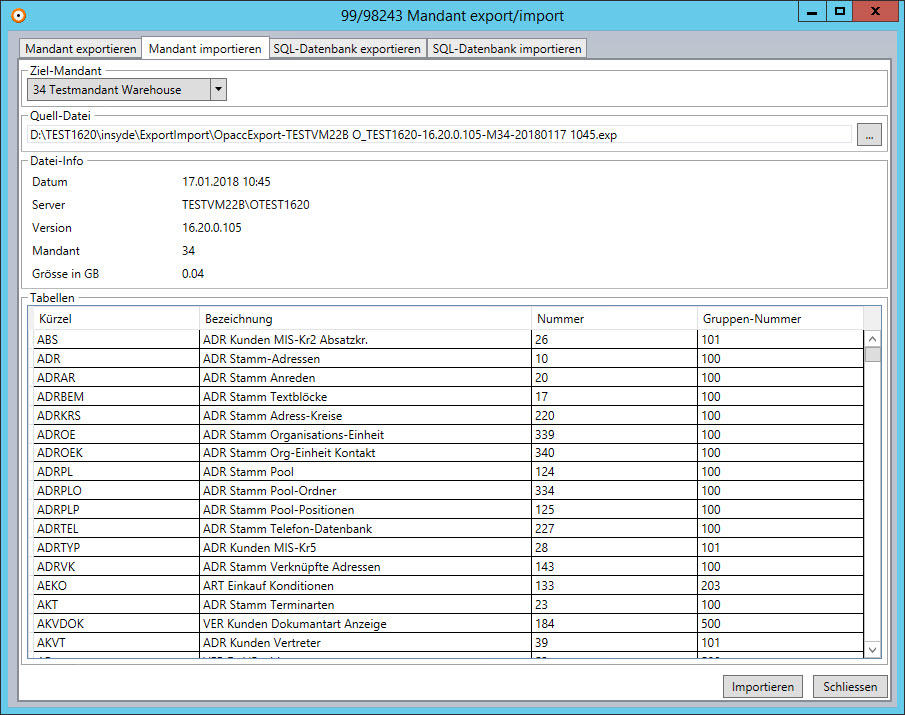Click Nummer value 339

545,435
